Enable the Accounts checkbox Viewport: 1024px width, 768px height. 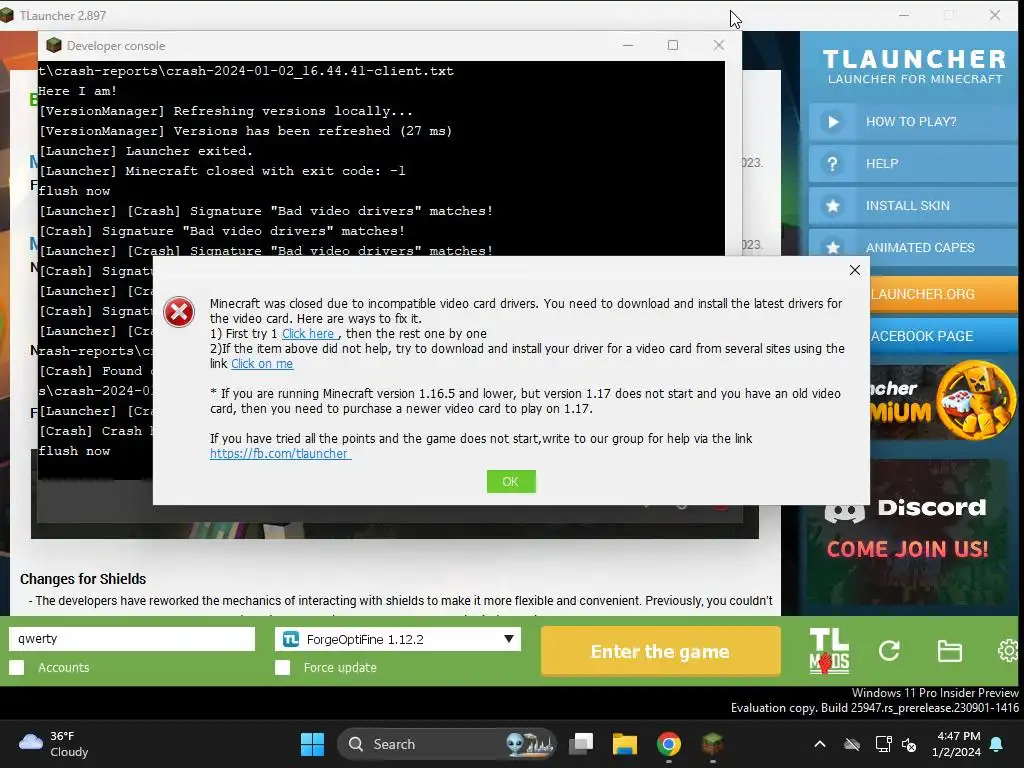pos(17,667)
